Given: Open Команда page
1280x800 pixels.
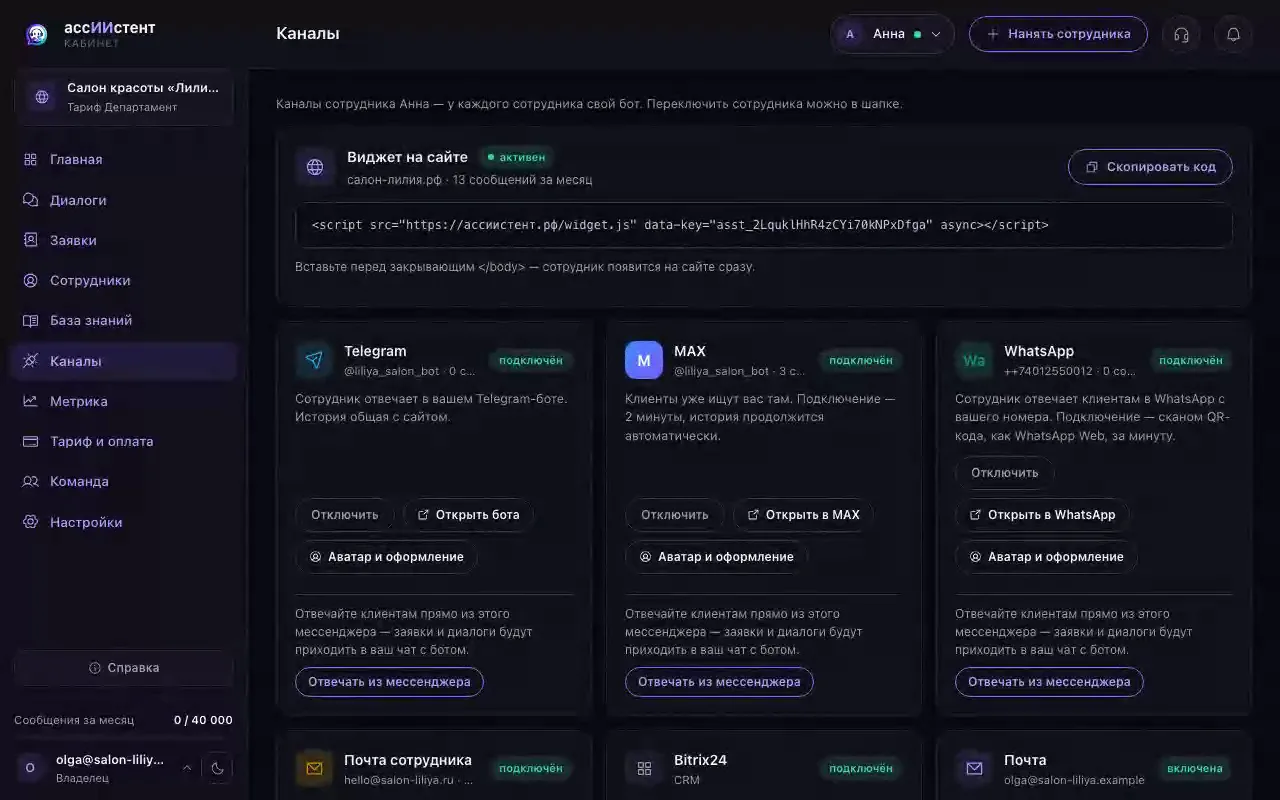Looking at the screenshot, I should [x=124, y=481].
